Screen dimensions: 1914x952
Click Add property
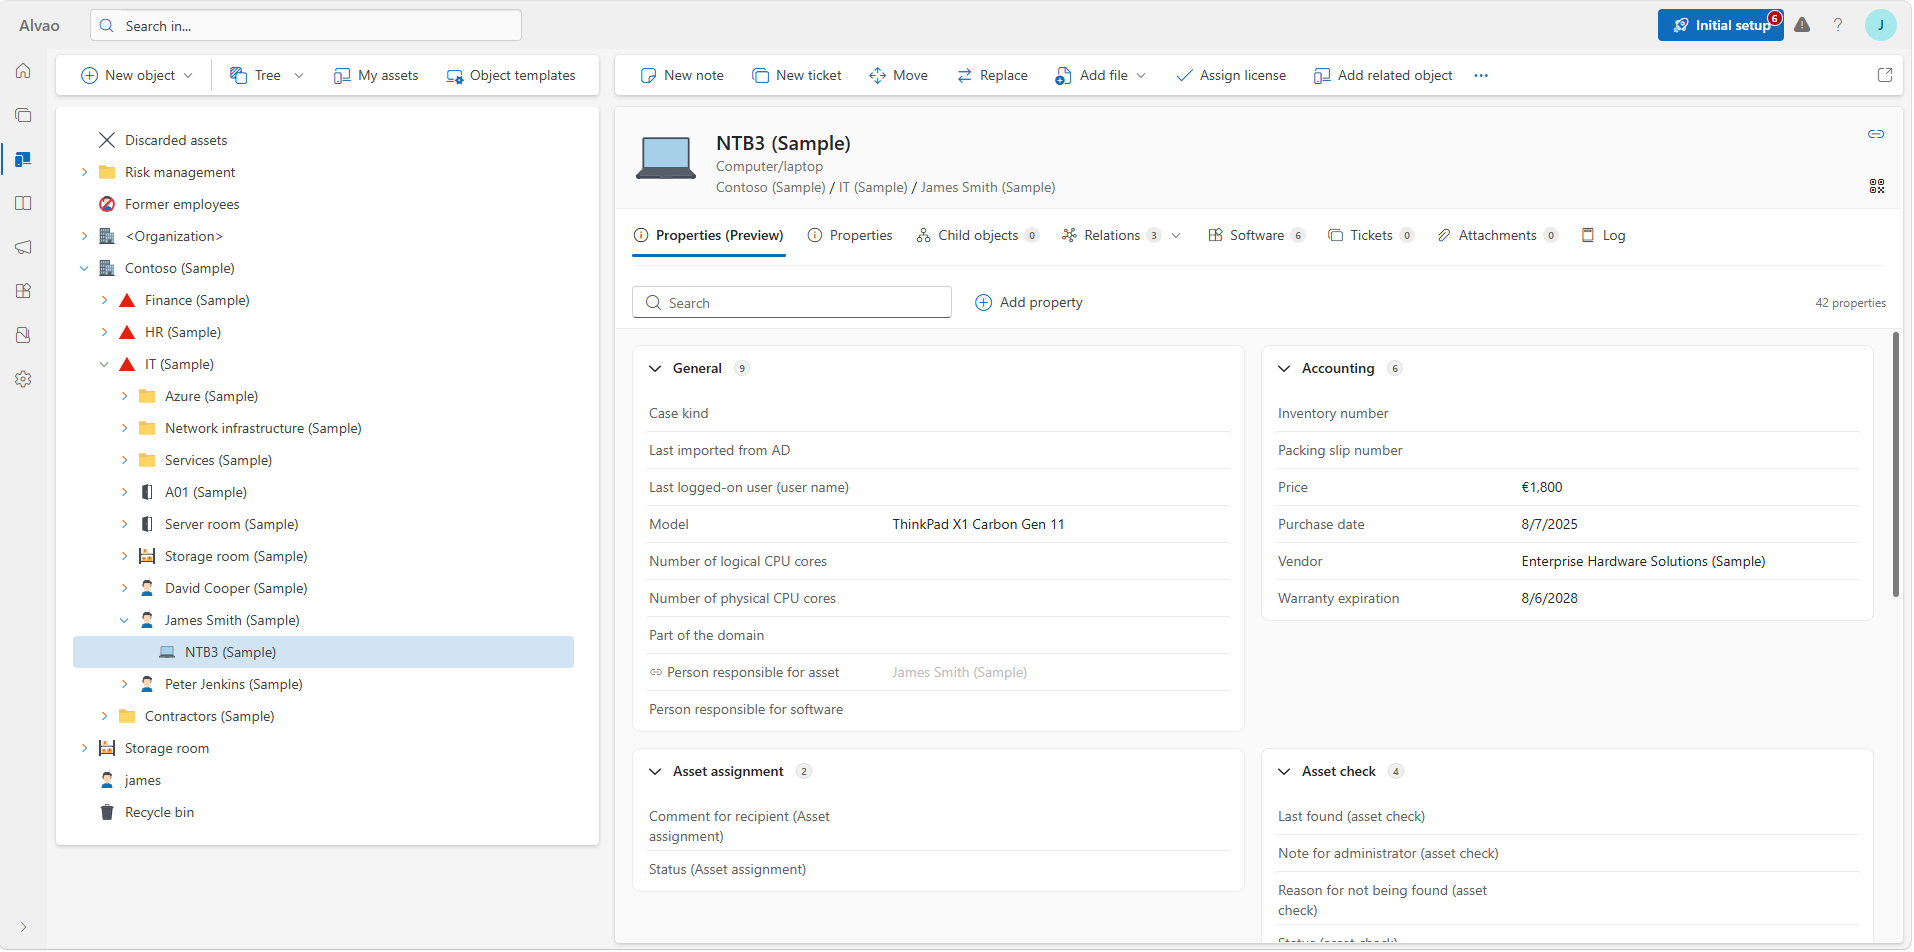pos(1029,302)
